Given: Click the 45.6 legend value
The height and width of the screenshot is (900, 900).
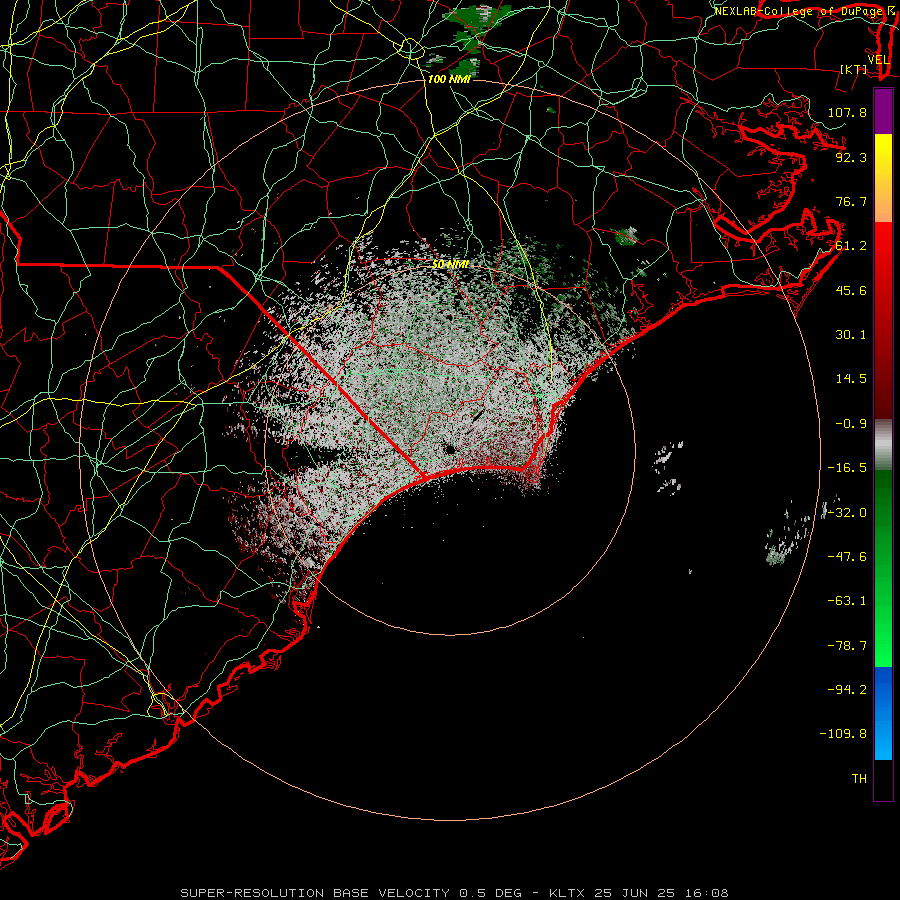Looking at the screenshot, I should pos(851,290).
